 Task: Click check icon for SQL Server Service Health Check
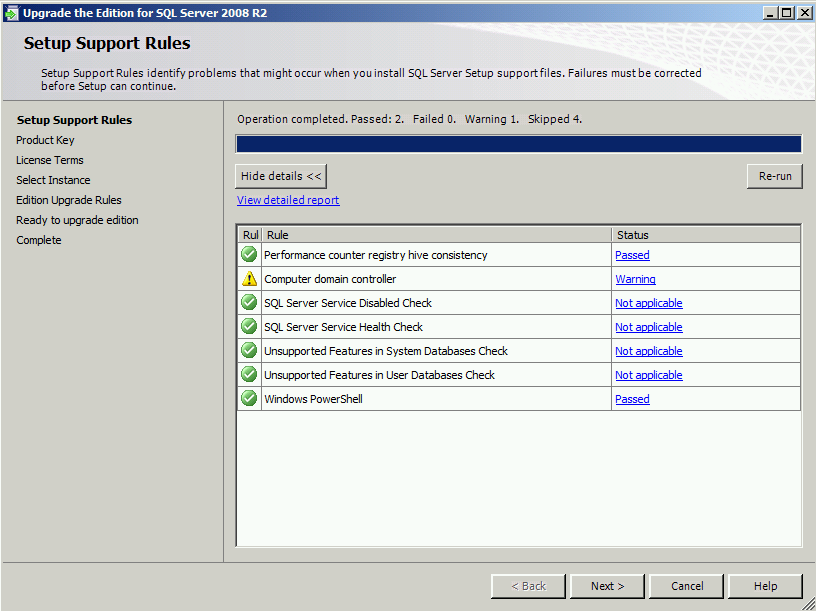(x=249, y=326)
